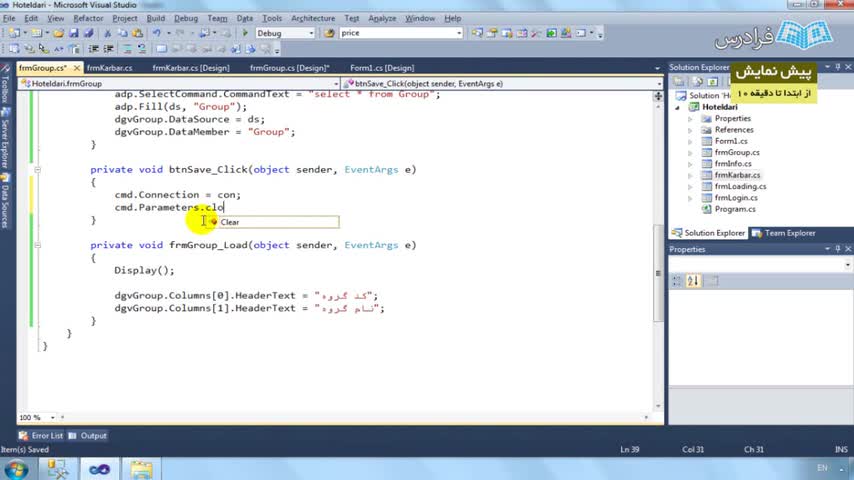The height and width of the screenshot is (480, 854).
Task: Open File Explorer from taskbar
Action: pyautogui.click(x=141, y=469)
